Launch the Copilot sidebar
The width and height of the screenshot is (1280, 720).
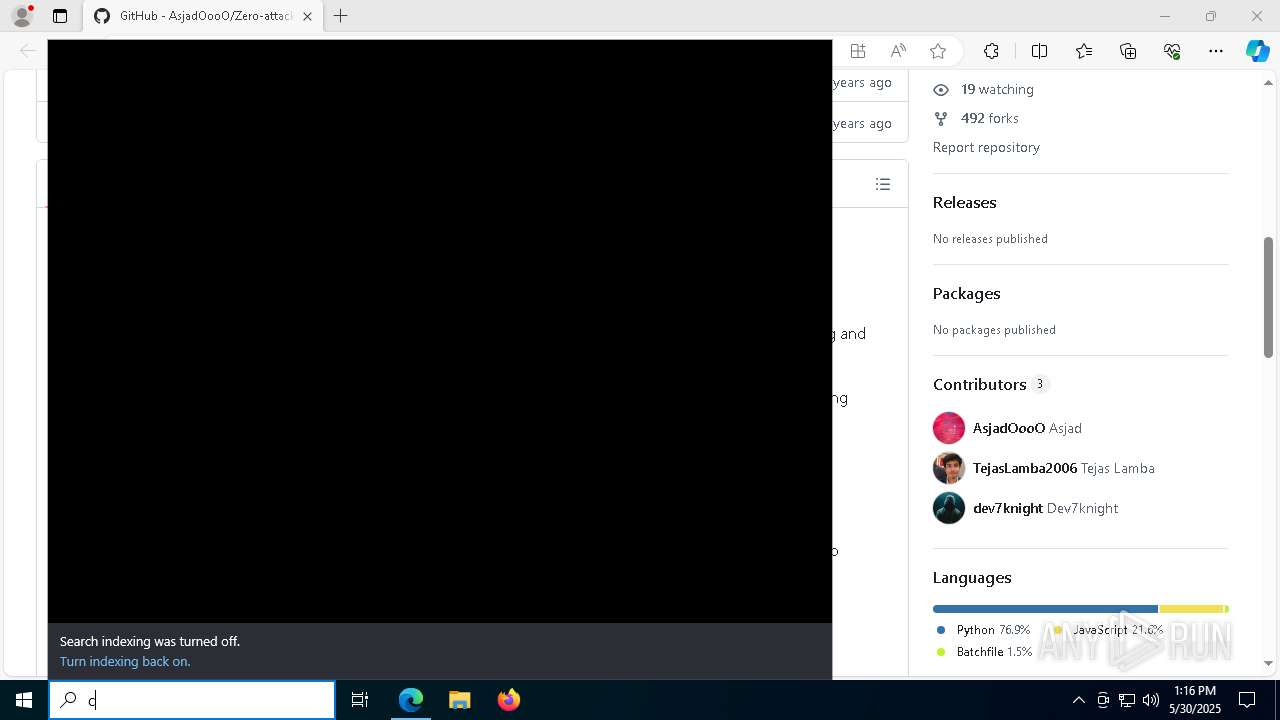click(1257, 51)
